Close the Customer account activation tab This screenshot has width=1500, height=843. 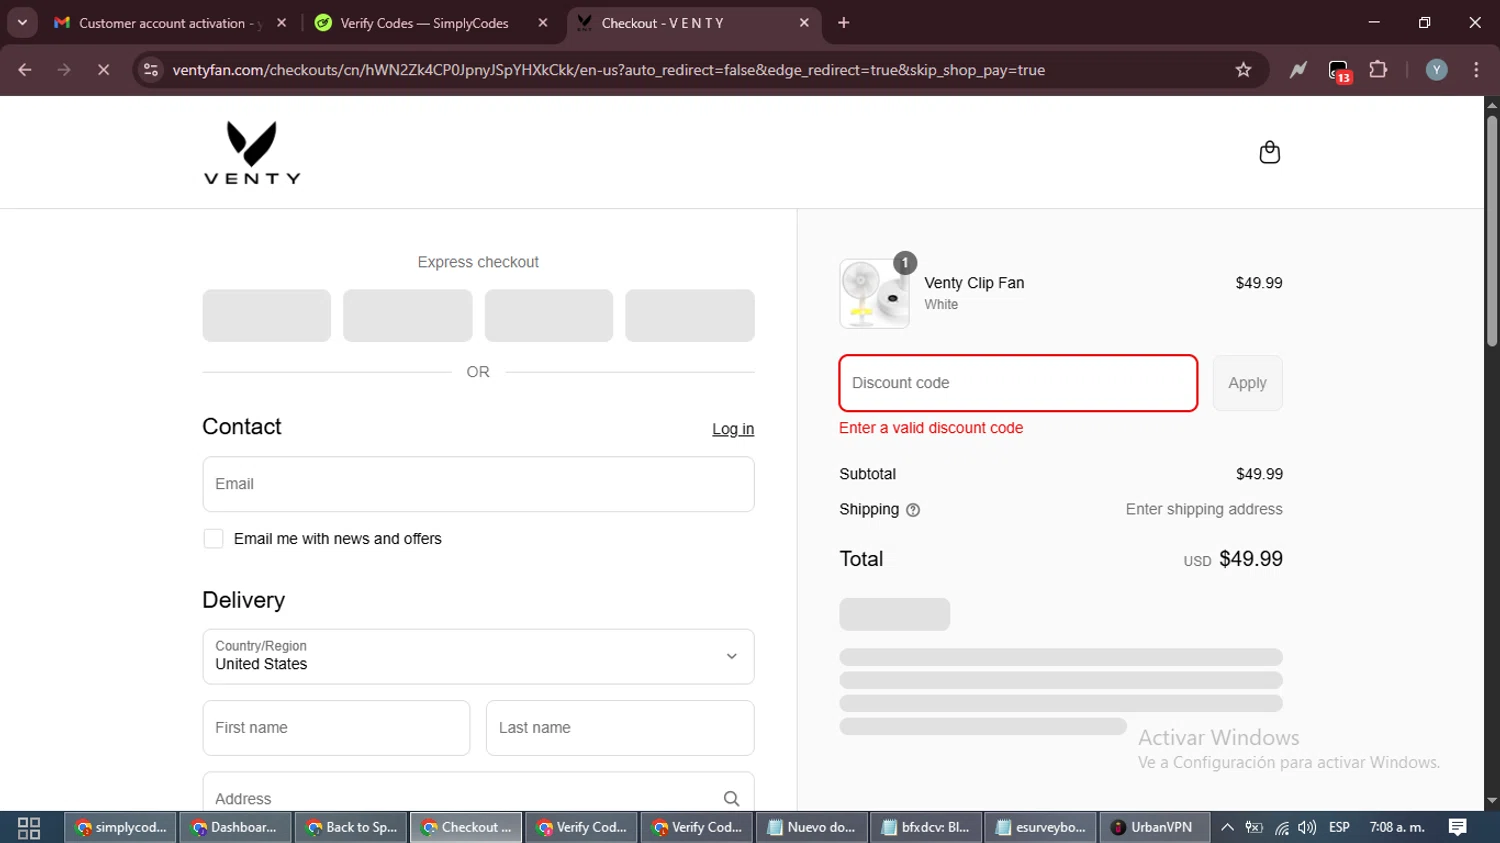(x=281, y=23)
